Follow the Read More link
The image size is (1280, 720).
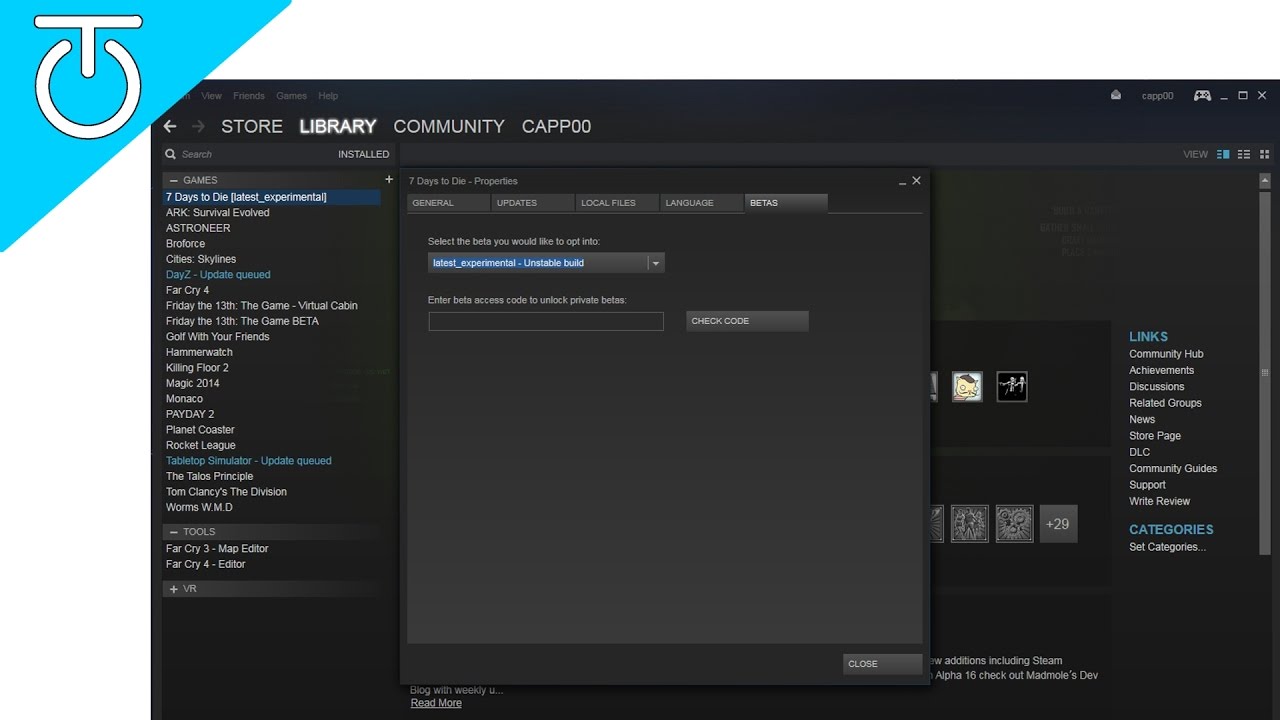(x=436, y=703)
